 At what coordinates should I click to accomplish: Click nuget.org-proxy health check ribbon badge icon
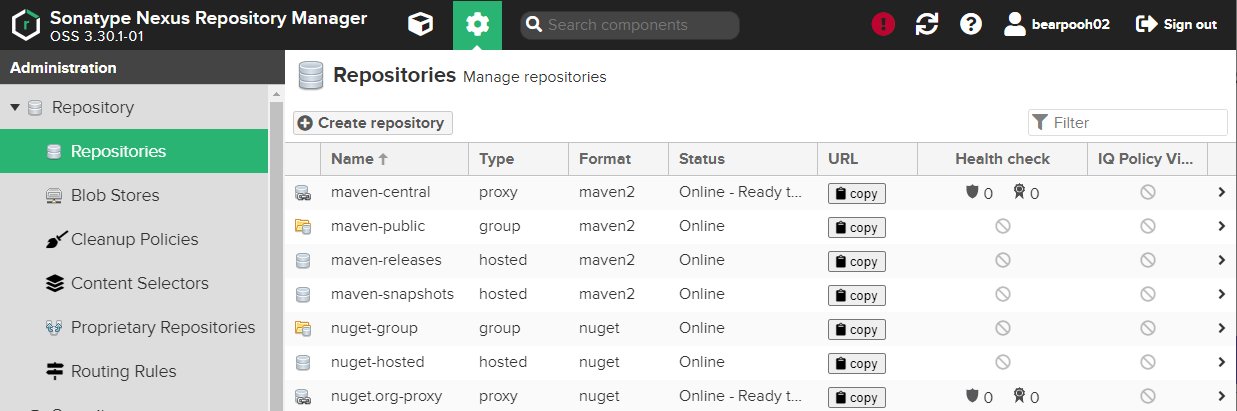pos(1019,396)
